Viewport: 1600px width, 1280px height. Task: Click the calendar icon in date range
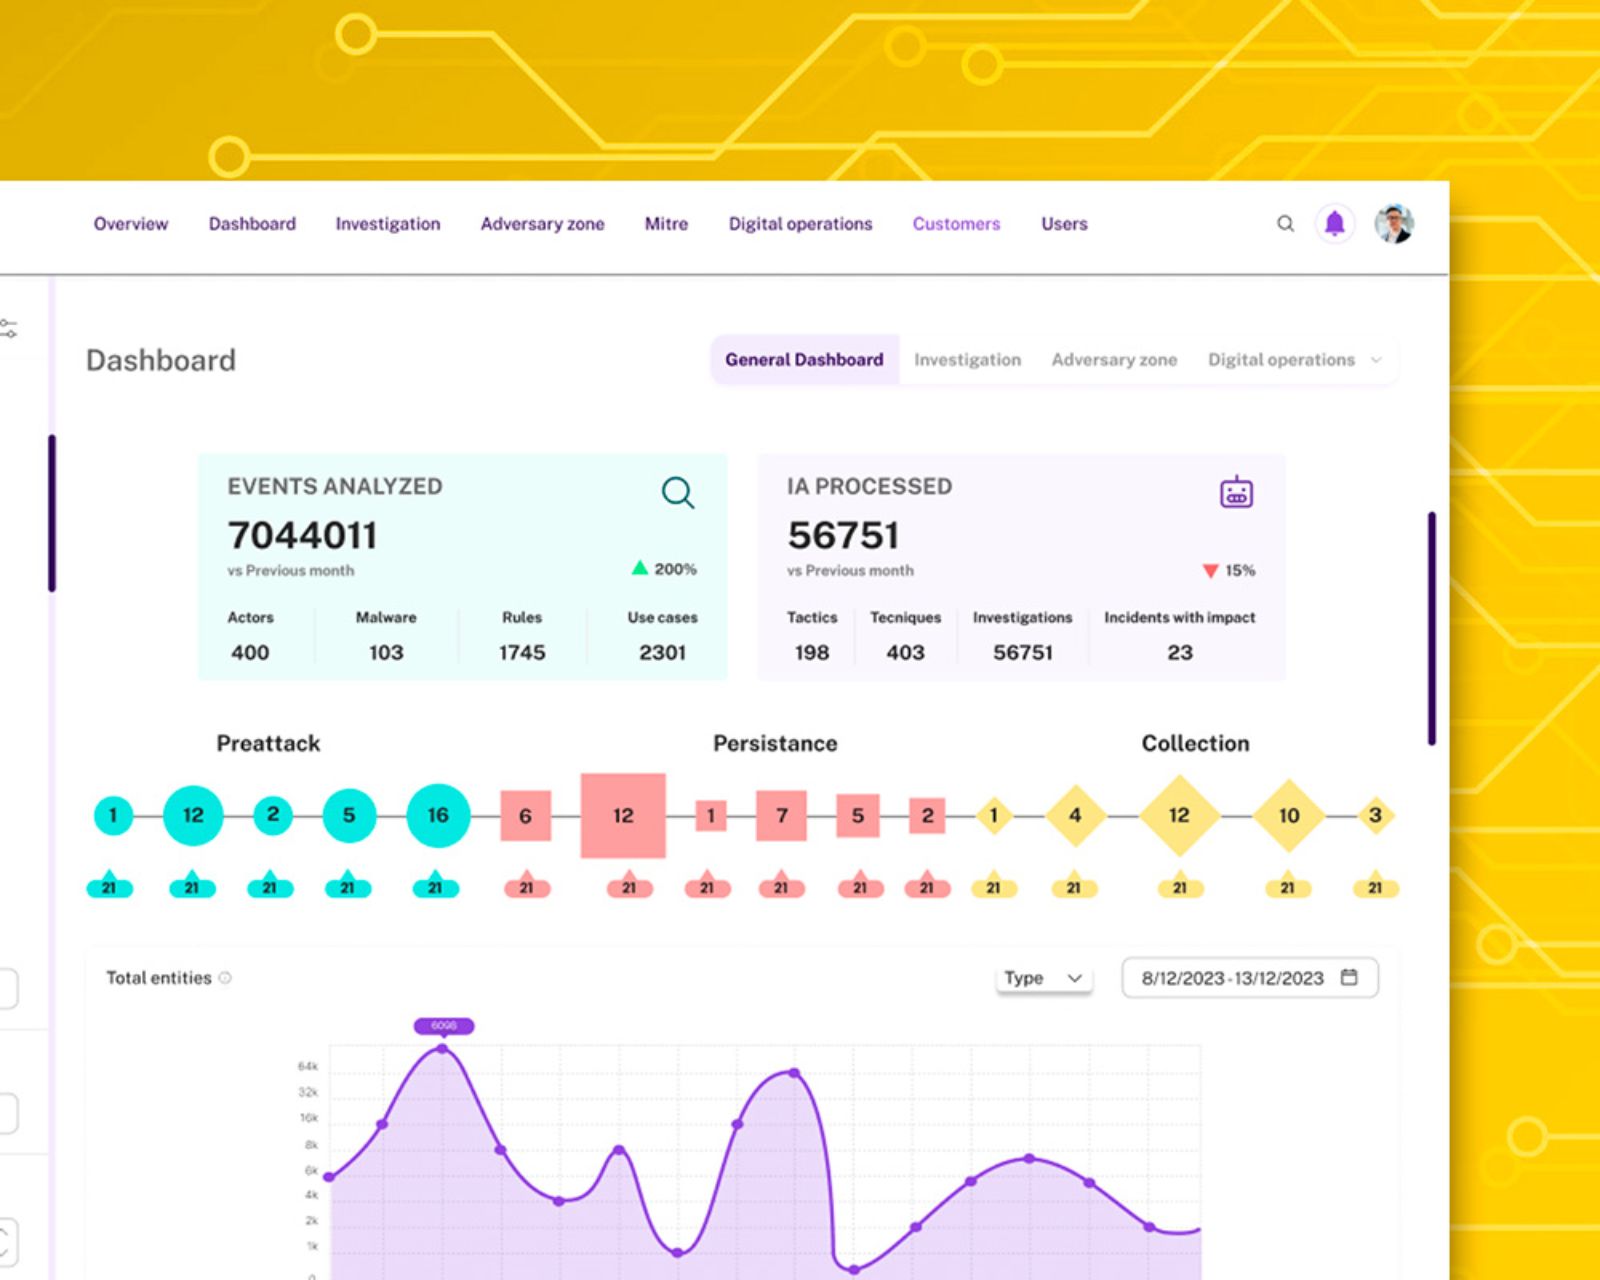[1349, 977]
